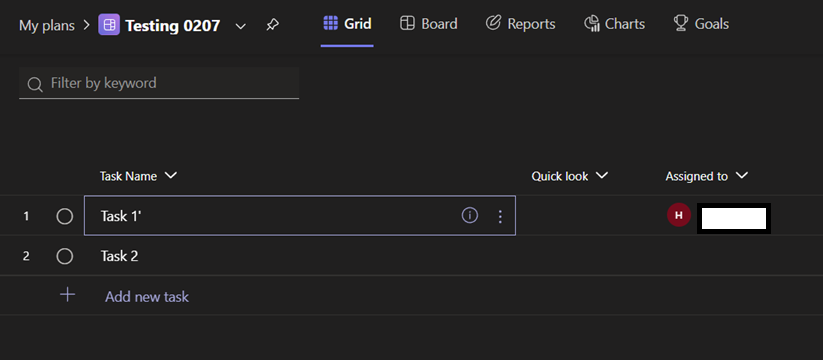Mark Task 2 as complete
The height and width of the screenshot is (360, 823).
point(65,256)
